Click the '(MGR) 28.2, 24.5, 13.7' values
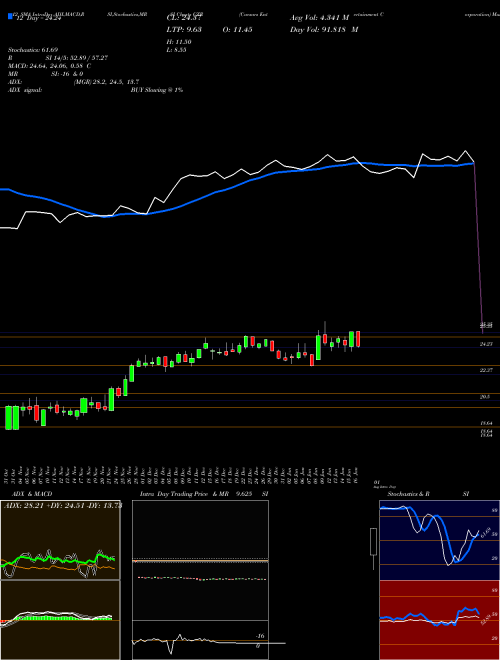500x660 pixels. click(x=106, y=82)
